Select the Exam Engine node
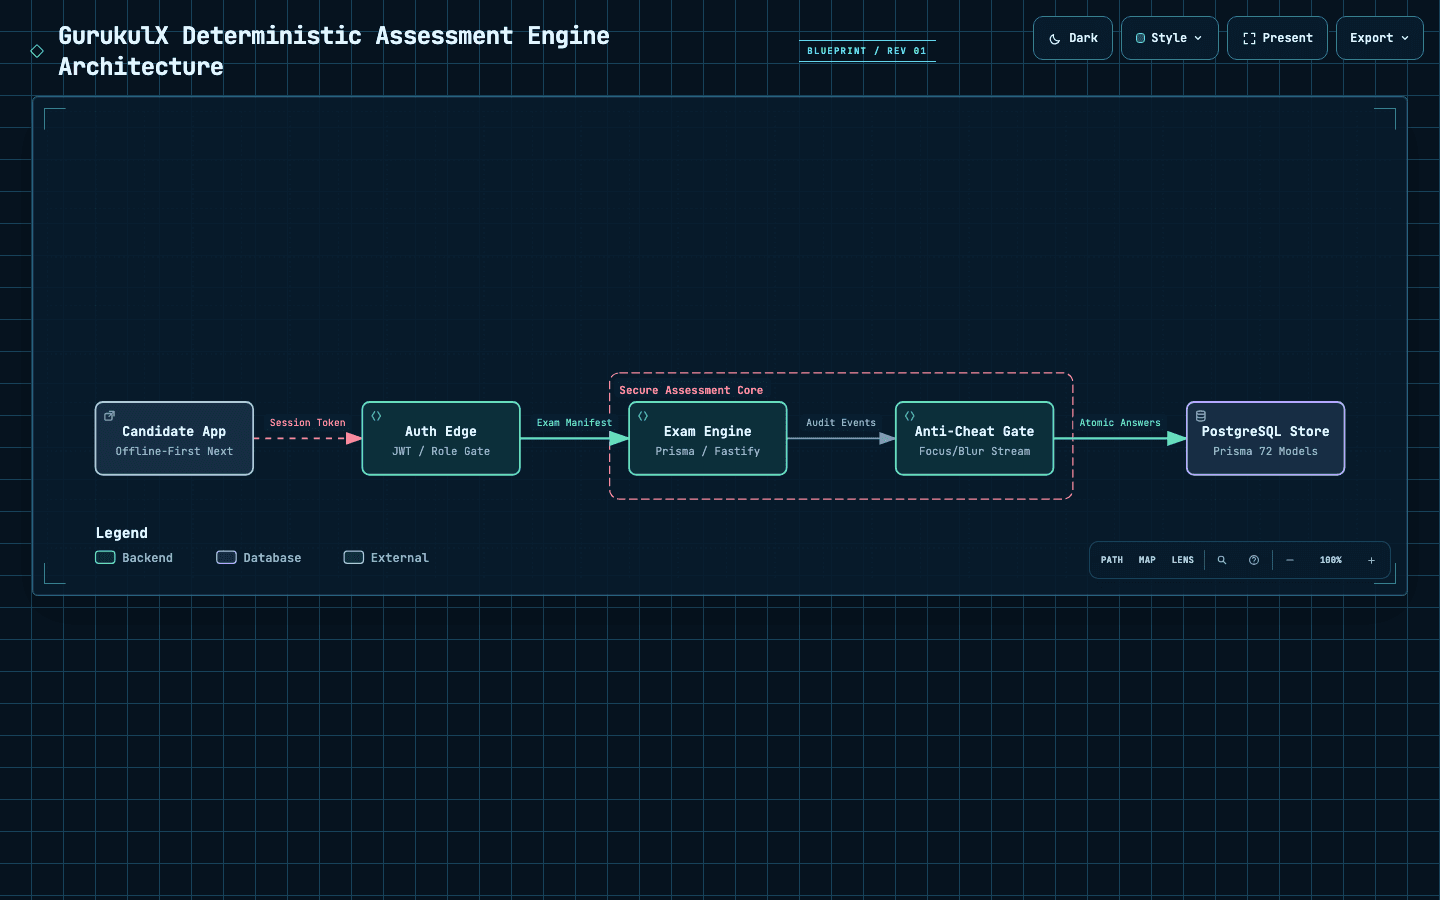 [708, 438]
